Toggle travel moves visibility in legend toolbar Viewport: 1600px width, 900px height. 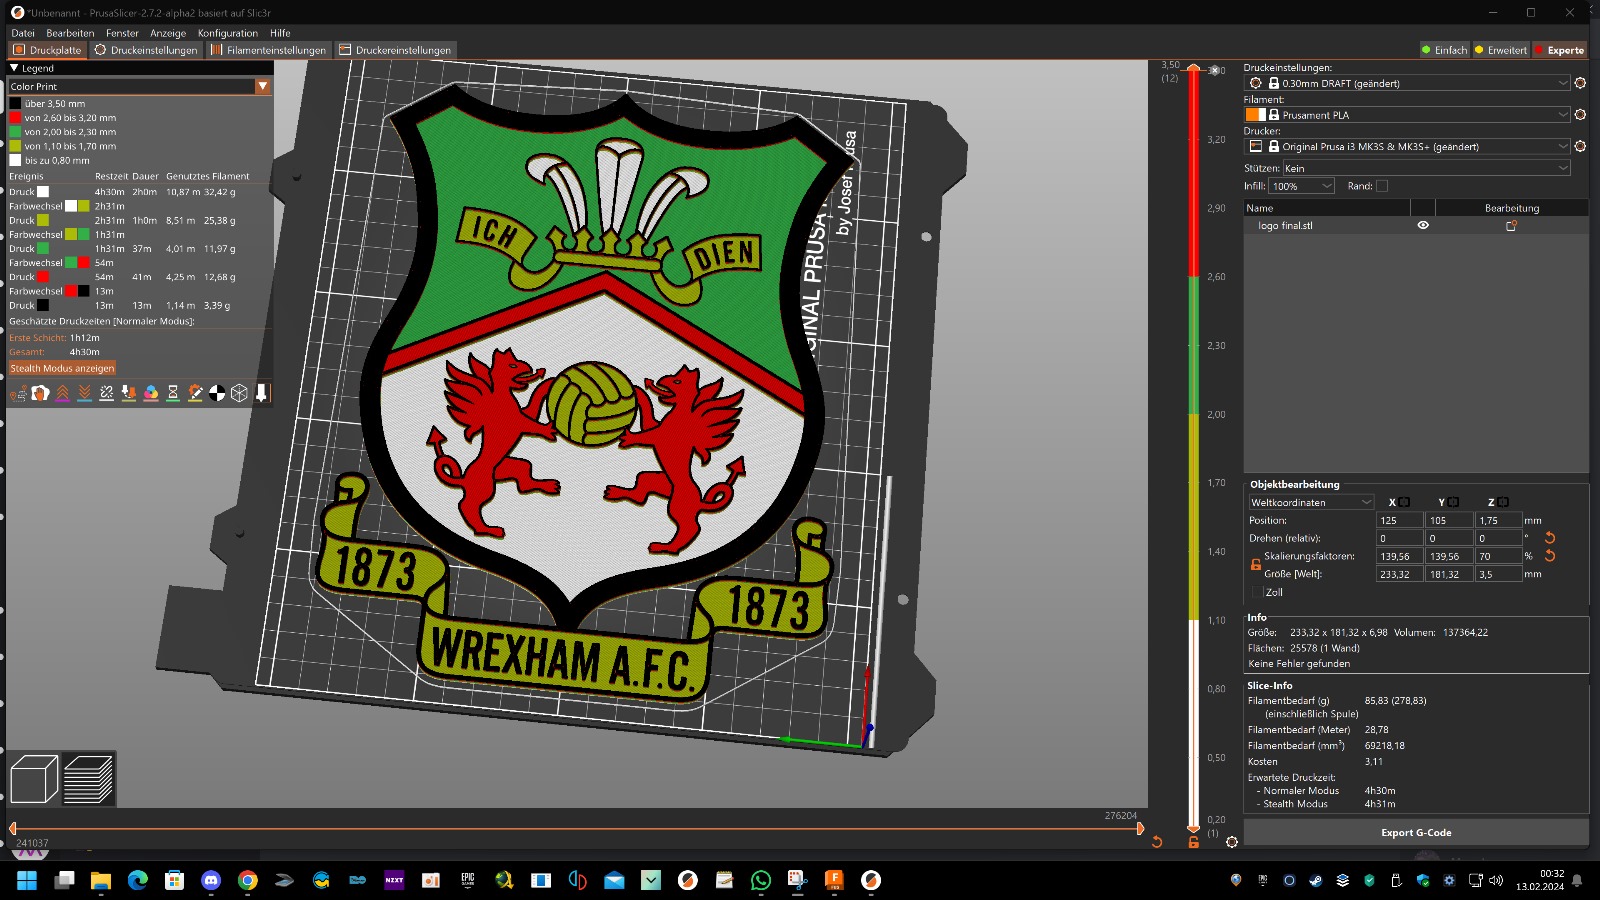tap(18, 393)
